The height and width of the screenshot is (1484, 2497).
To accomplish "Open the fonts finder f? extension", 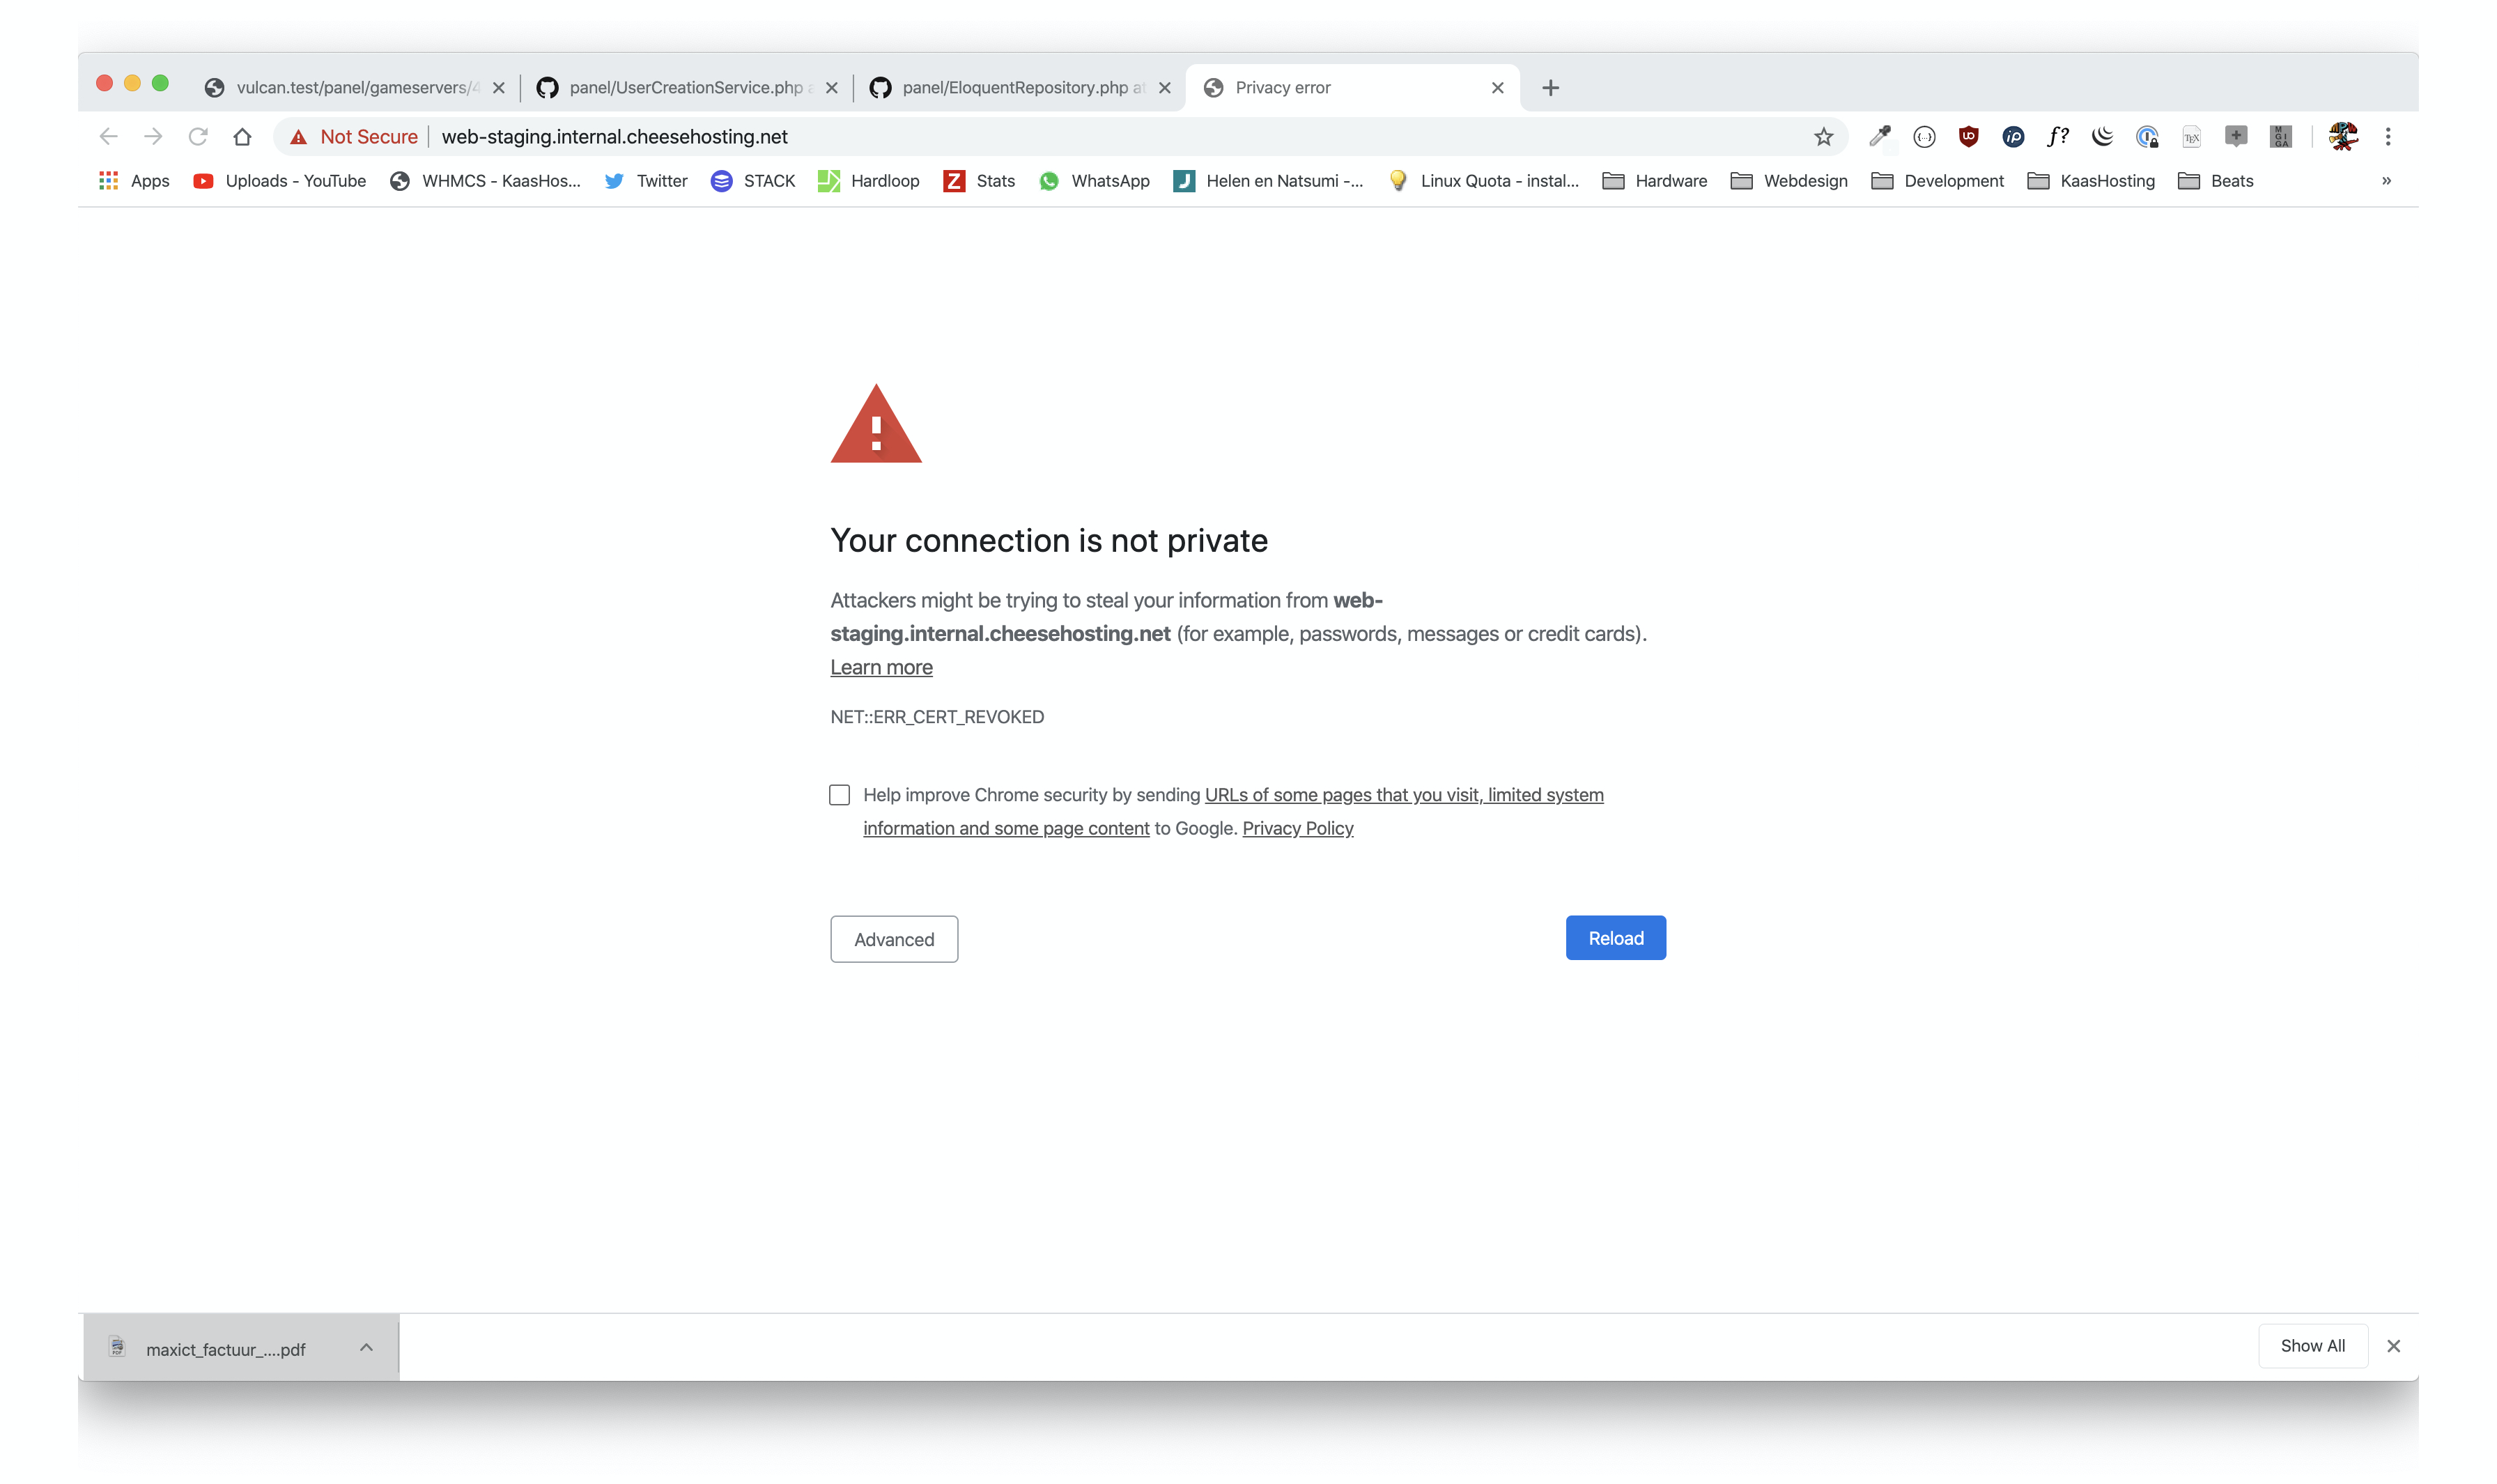I will pos(2057,137).
